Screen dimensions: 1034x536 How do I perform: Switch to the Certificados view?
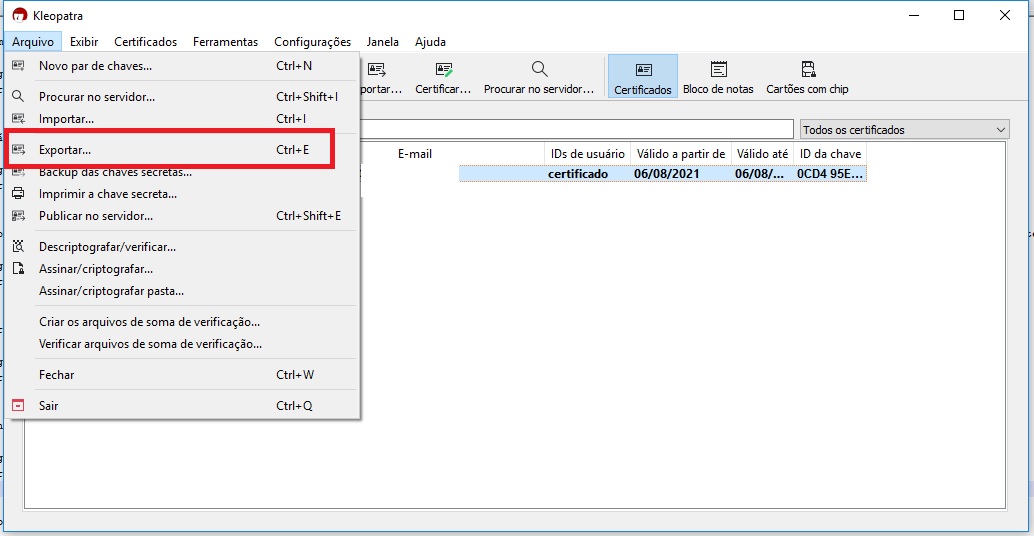point(643,76)
